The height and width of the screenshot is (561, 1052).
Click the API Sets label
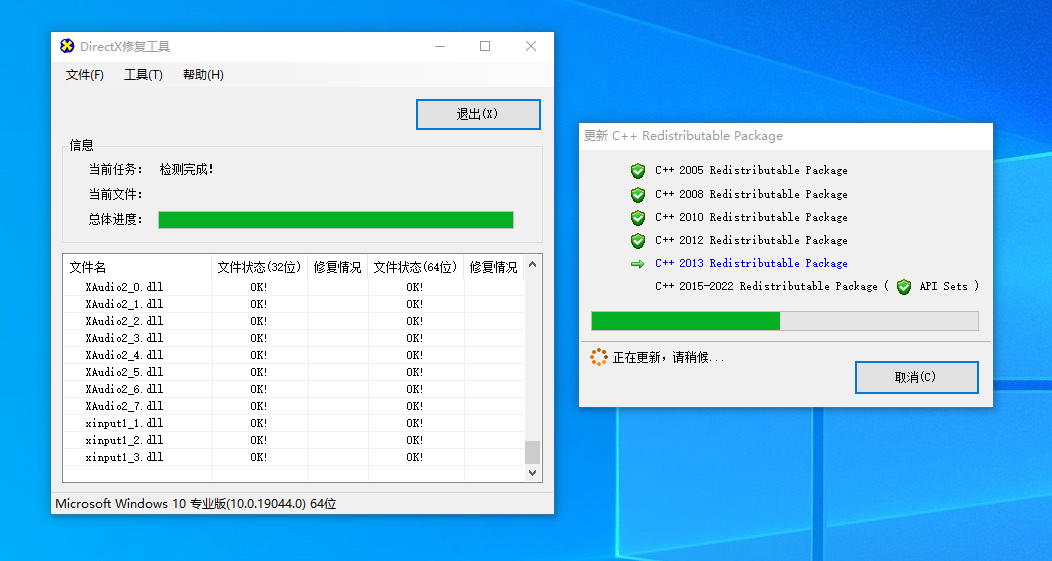point(943,287)
